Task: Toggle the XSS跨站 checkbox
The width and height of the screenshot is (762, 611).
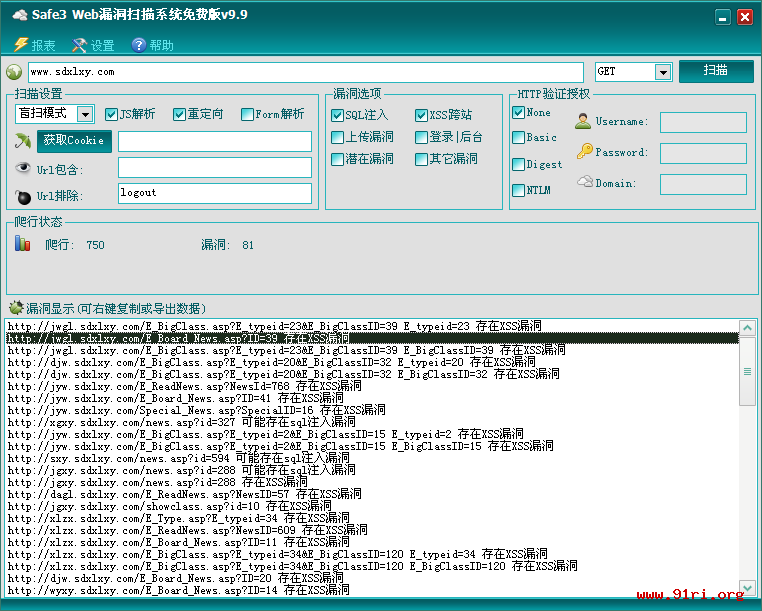Action: tap(421, 115)
